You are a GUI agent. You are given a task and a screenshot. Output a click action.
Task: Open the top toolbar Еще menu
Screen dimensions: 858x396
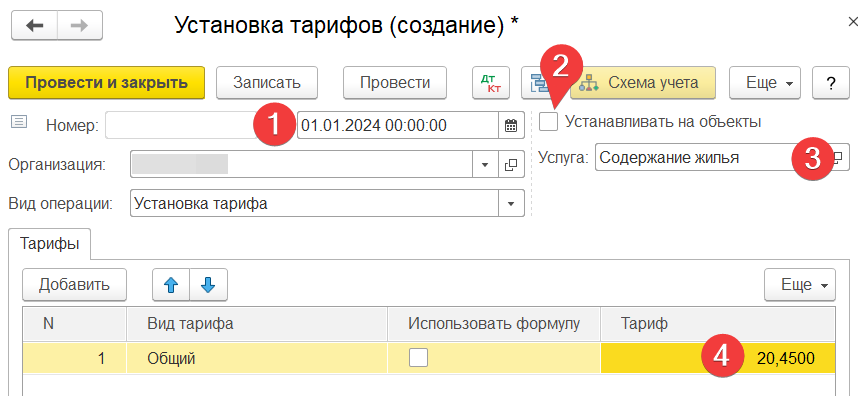(765, 83)
